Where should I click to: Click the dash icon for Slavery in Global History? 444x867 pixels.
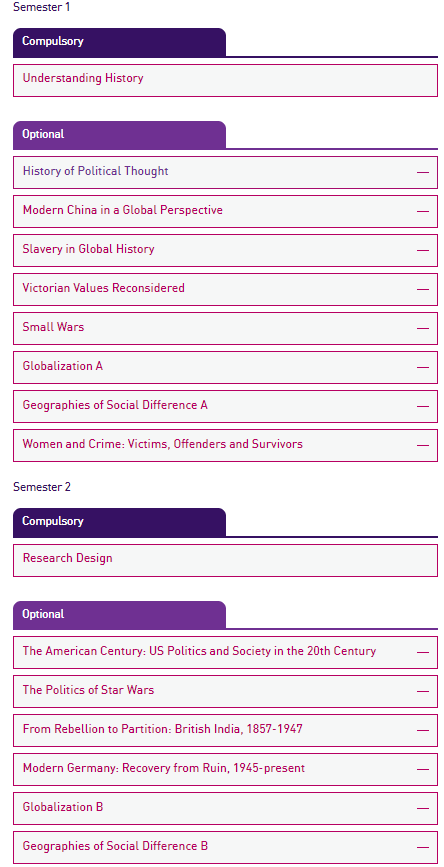[423, 250]
